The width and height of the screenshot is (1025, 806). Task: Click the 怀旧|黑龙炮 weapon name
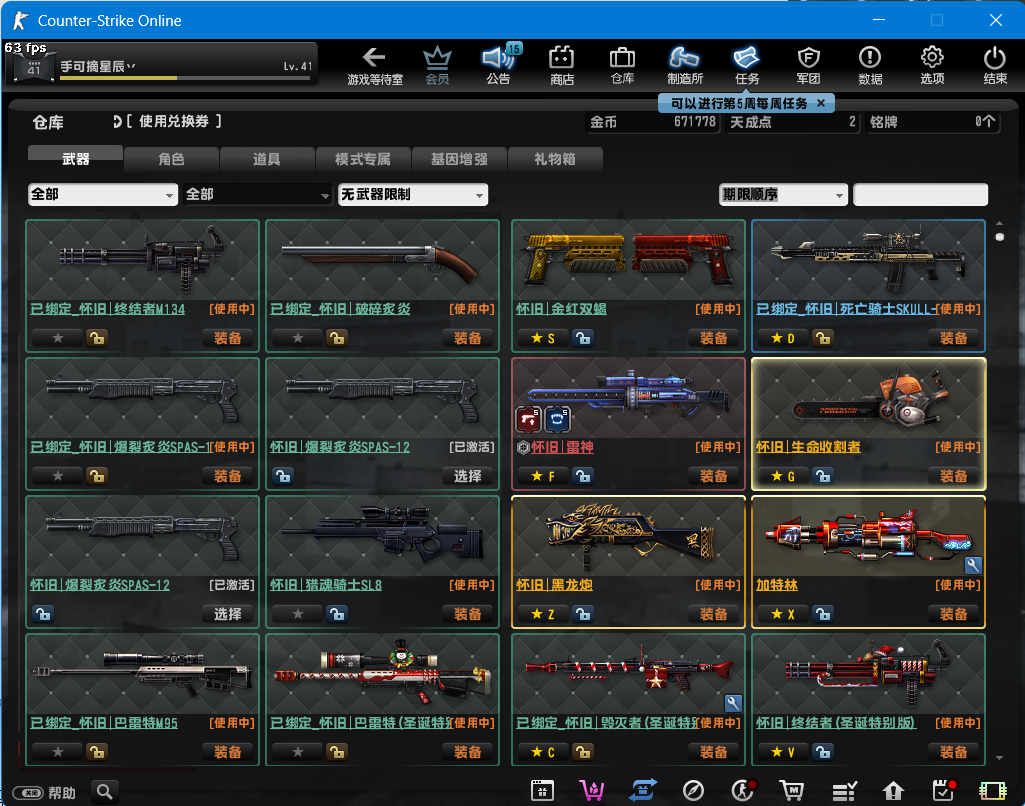554,585
